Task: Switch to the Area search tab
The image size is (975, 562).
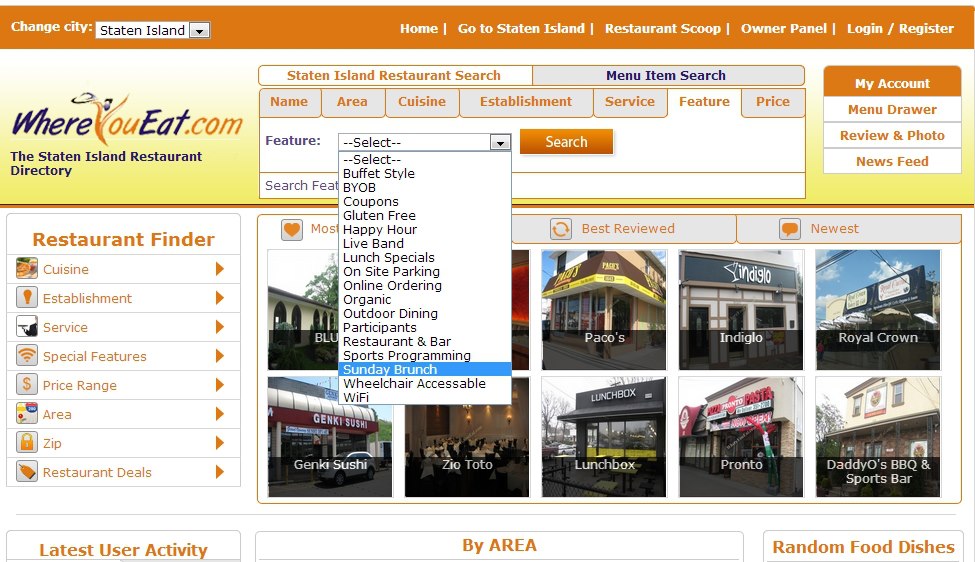Action: (352, 102)
